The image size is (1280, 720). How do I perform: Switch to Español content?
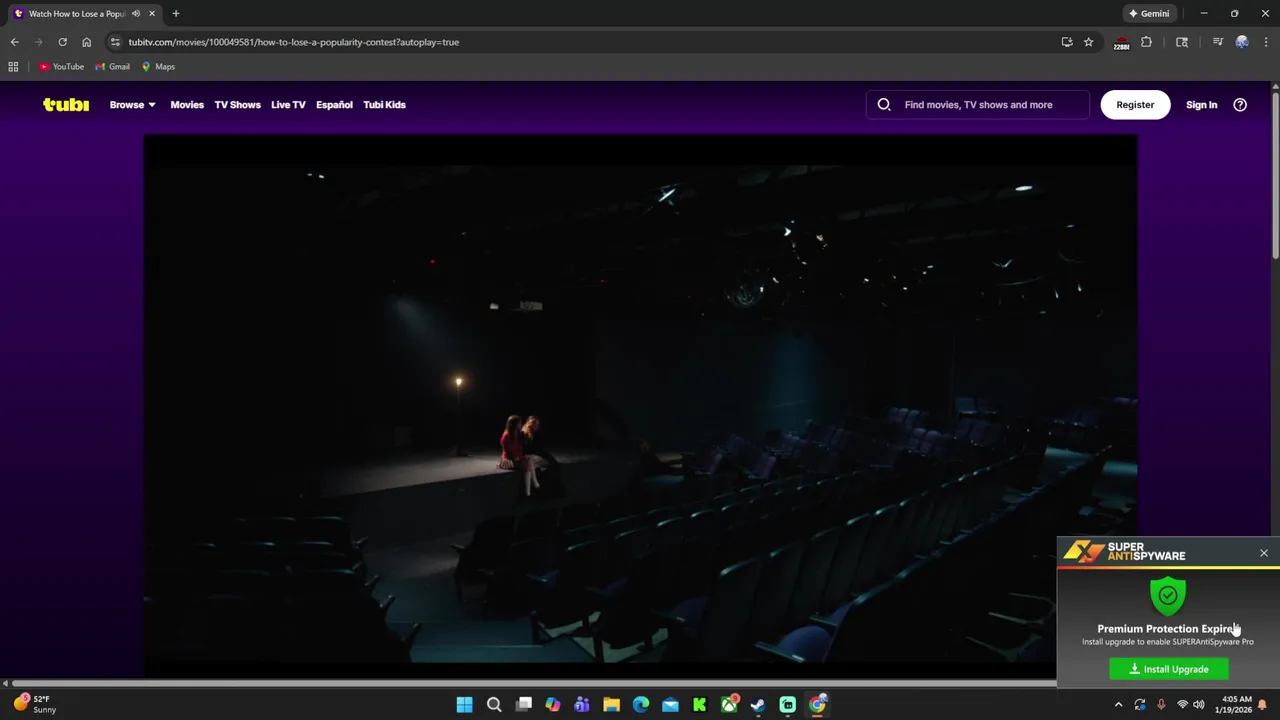[x=334, y=105]
